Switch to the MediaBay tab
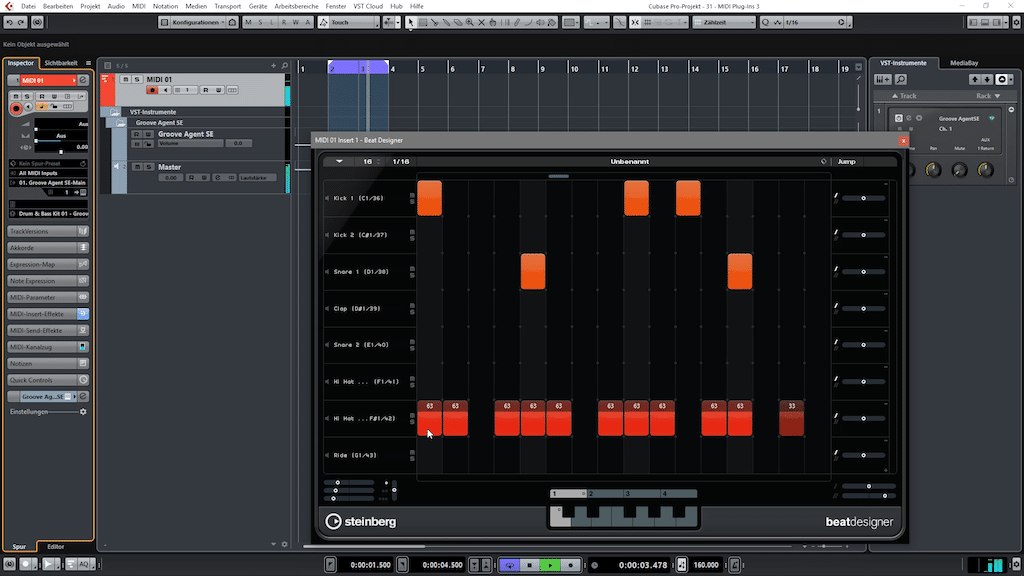The image size is (1024, 576). 964,63
